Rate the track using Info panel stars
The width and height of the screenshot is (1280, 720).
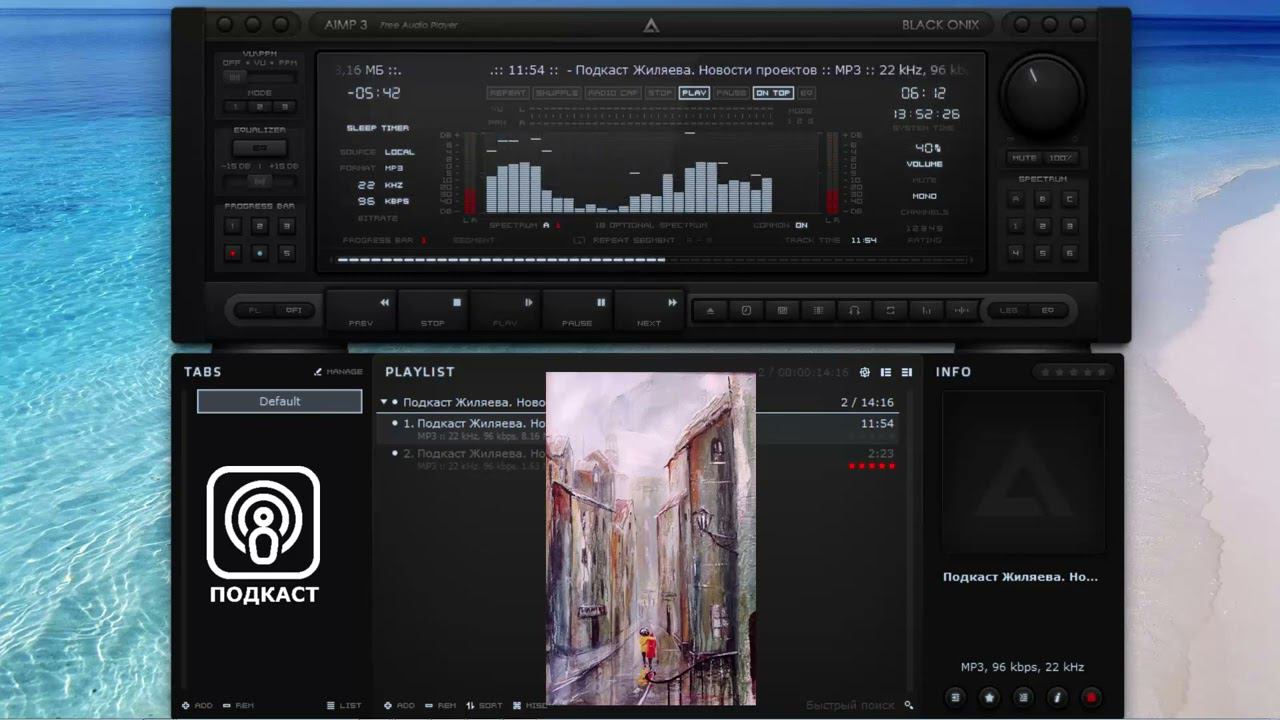point(1074,372)
